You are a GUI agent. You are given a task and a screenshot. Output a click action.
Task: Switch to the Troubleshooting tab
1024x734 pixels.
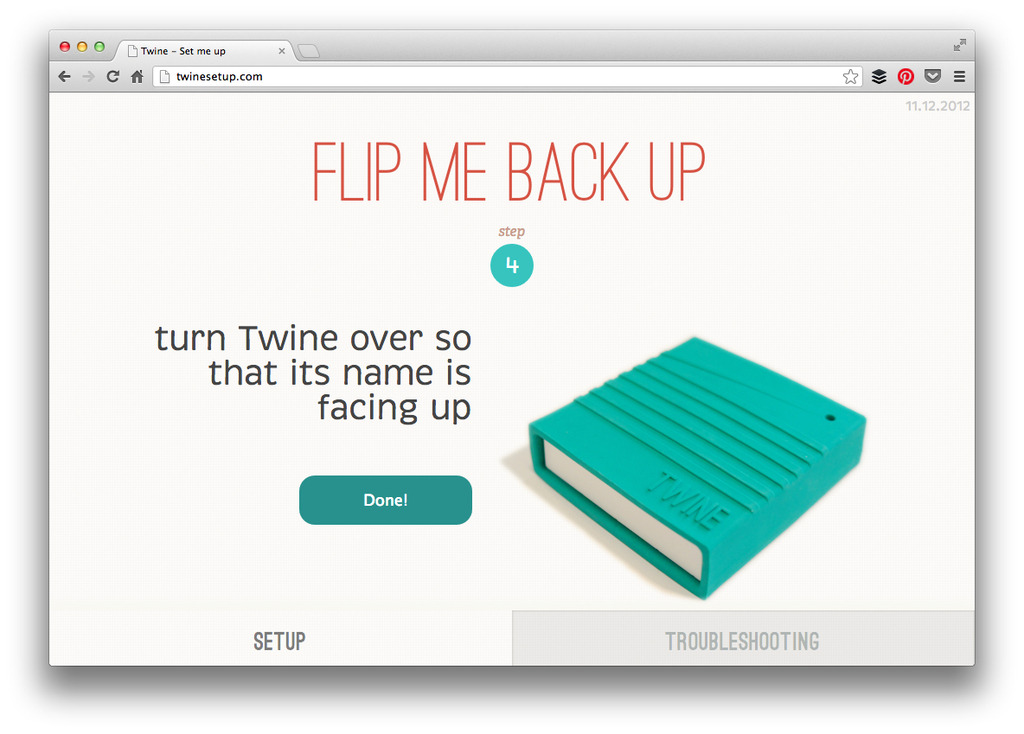[x=743, y=640]
